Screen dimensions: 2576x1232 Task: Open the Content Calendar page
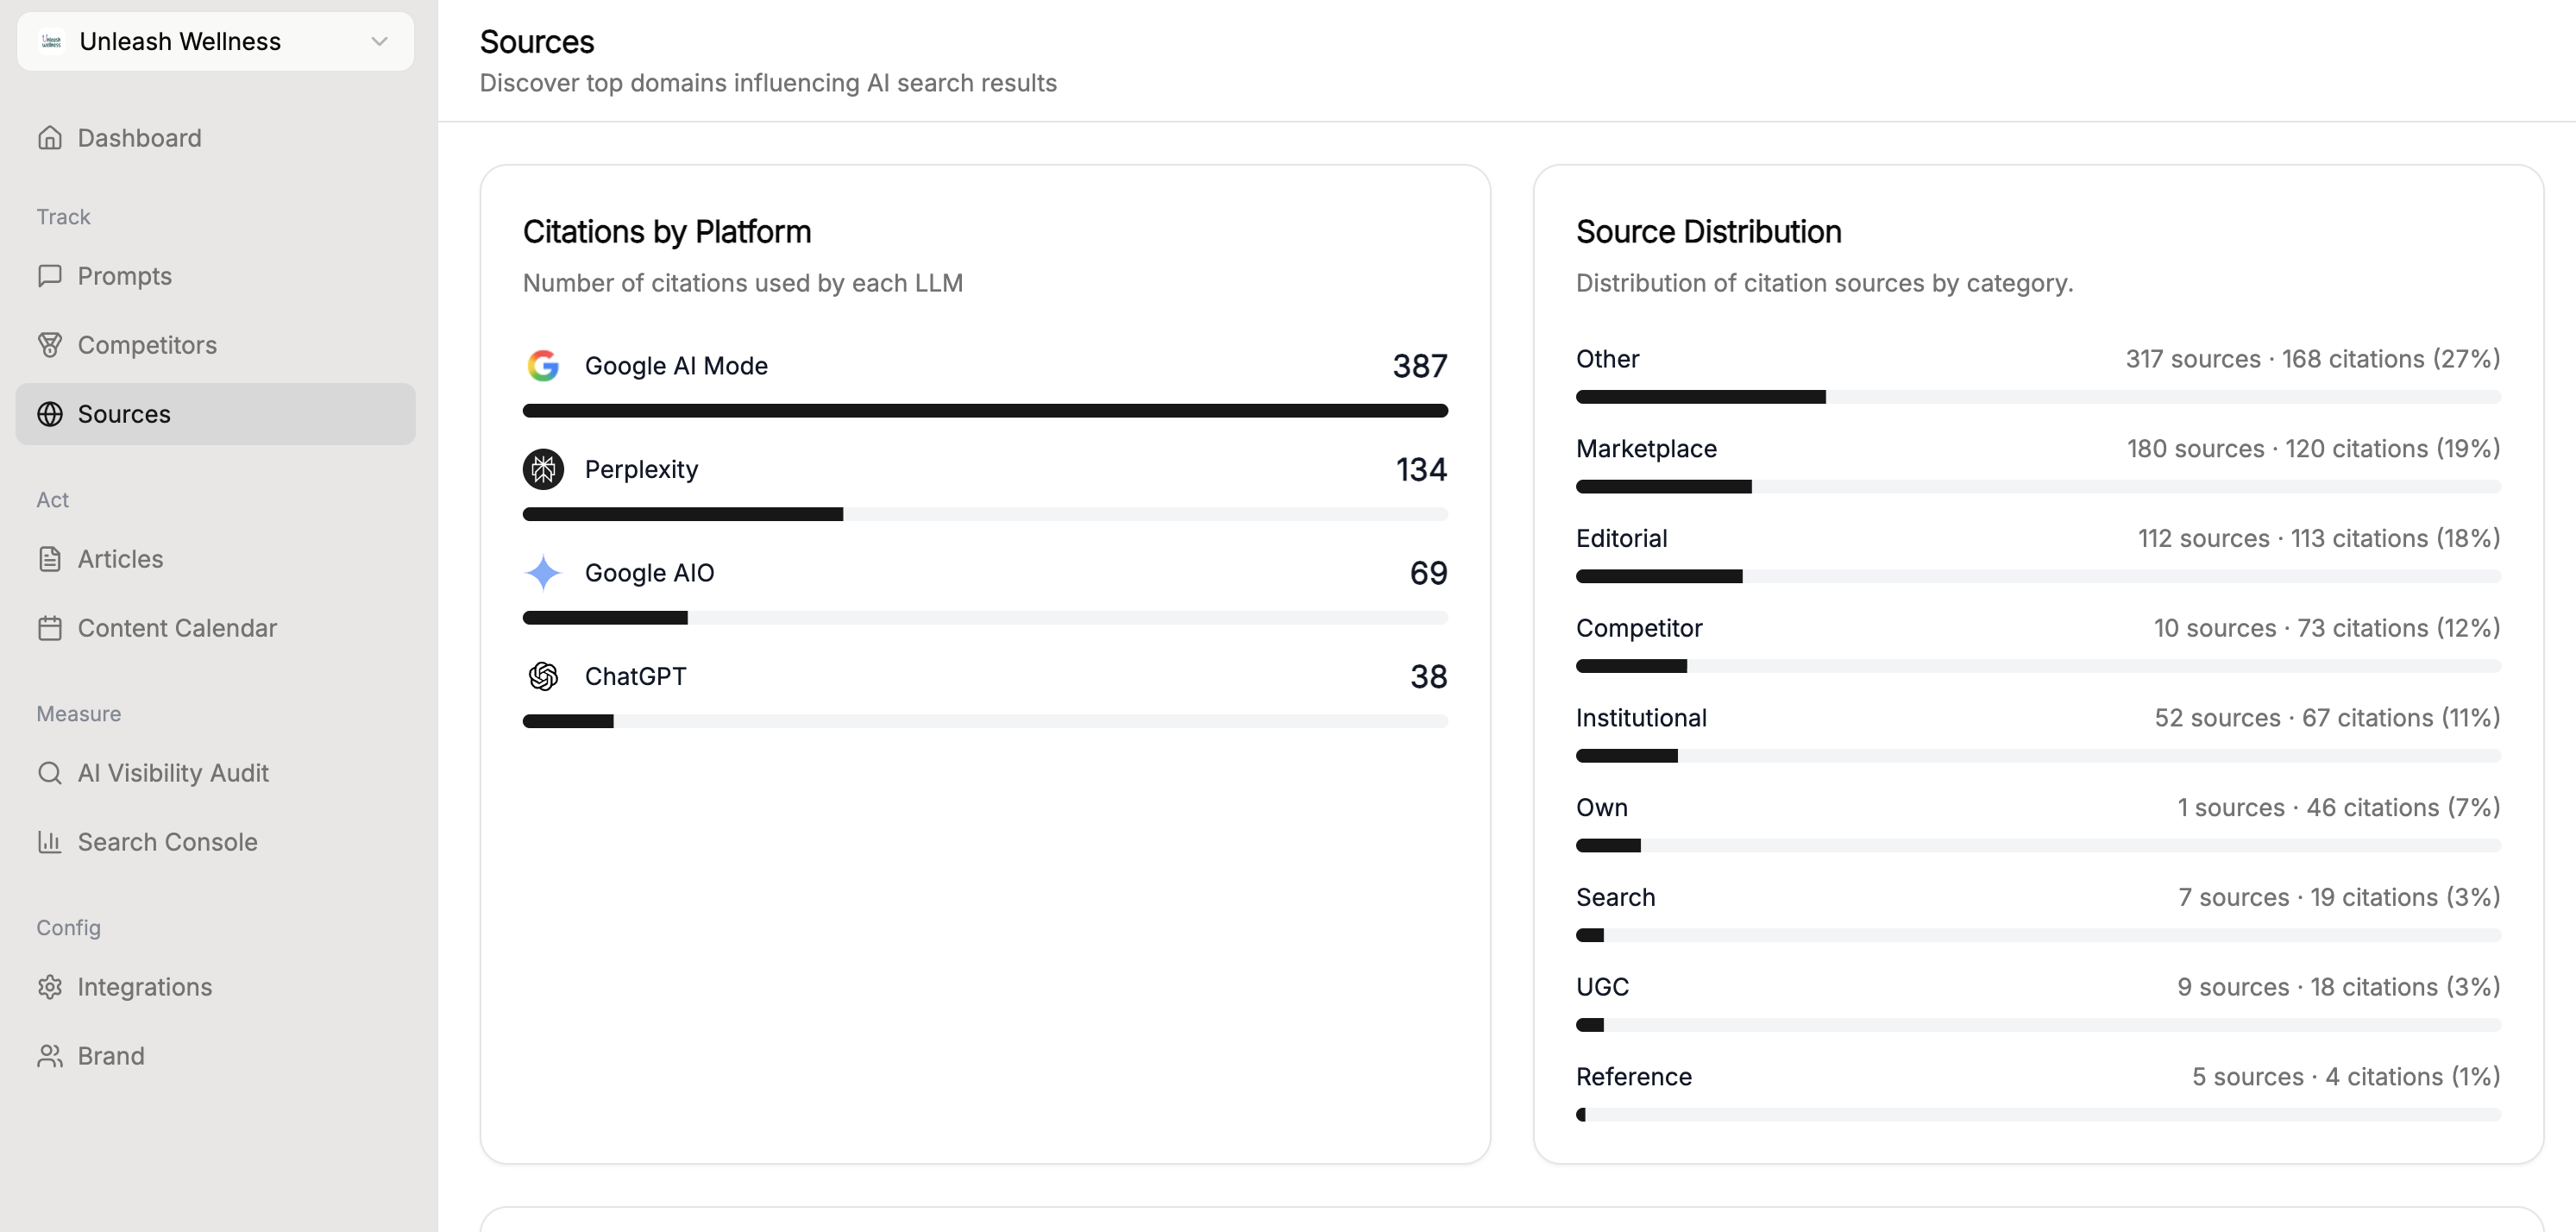coord(177,628)
